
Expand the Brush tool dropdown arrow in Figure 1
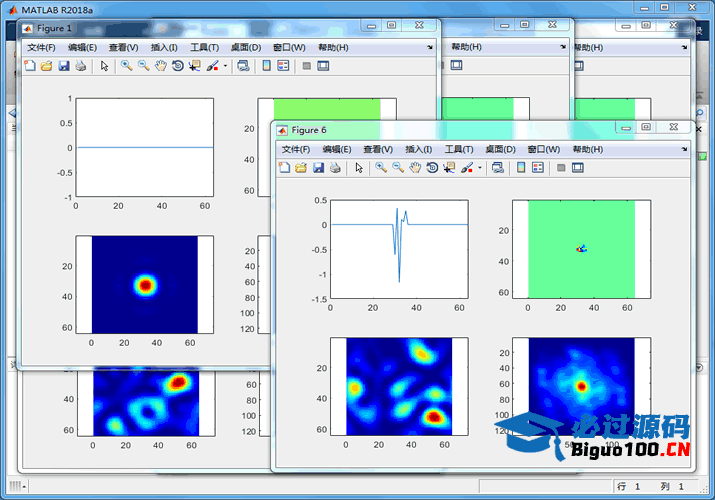pyautogui.click(x=225, y=66)
